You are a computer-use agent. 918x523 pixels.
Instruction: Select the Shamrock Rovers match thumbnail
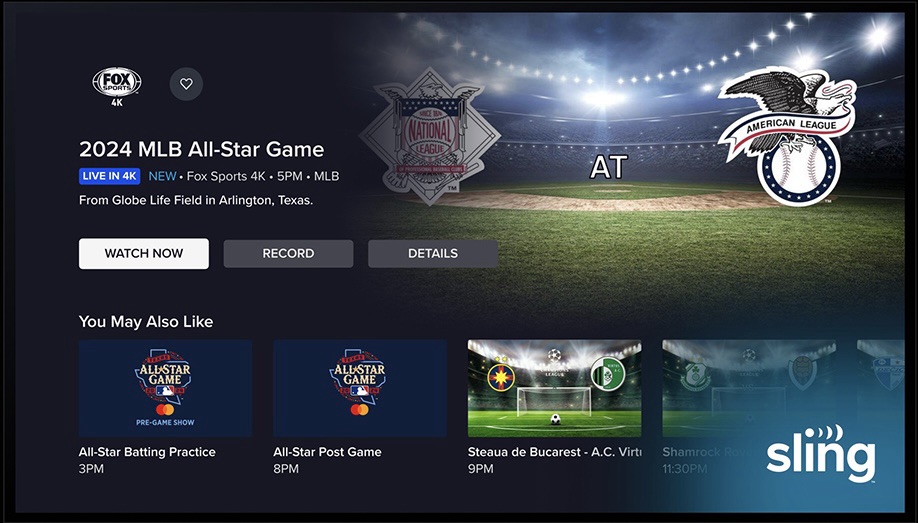(749, 388)
